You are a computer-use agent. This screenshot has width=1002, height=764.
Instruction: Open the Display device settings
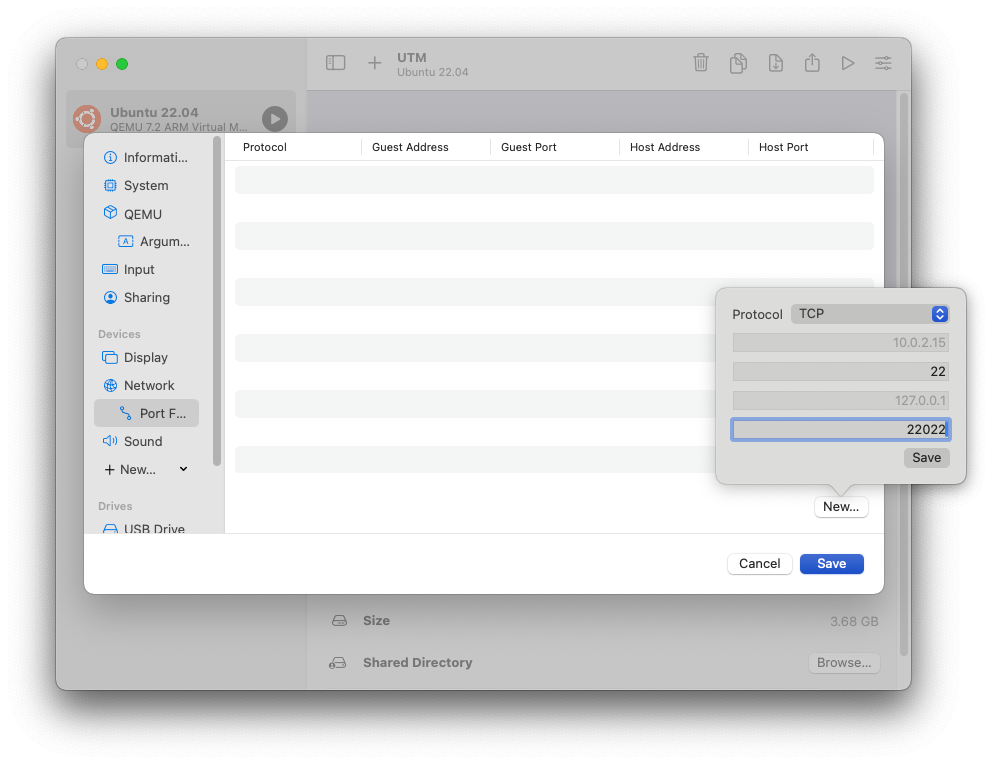145,357
